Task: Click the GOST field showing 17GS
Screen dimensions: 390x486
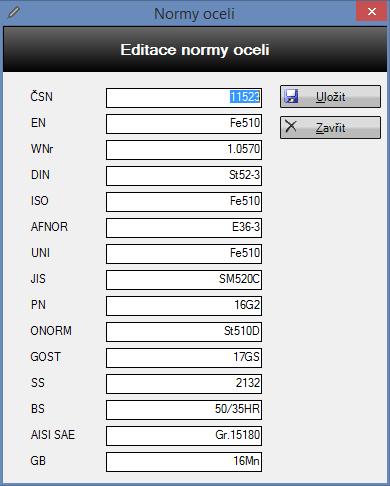Action: pos(184,358)
